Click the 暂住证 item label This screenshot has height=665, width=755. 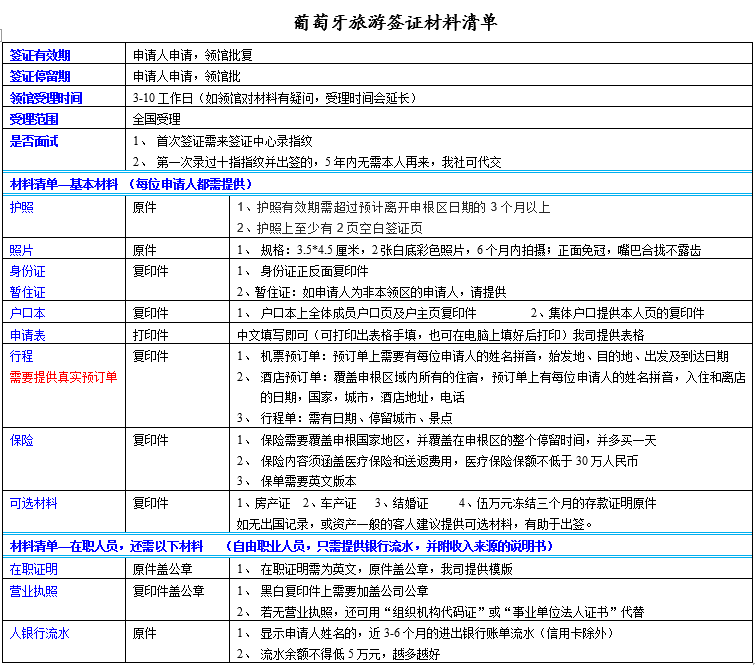pyautogui.click(x=27, y=292)
